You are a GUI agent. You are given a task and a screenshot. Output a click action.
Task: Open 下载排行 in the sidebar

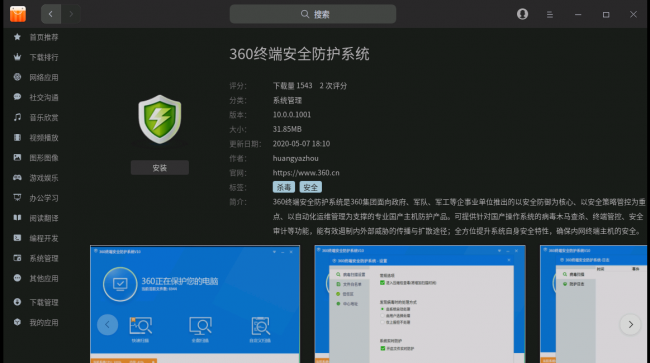[44, 57]
